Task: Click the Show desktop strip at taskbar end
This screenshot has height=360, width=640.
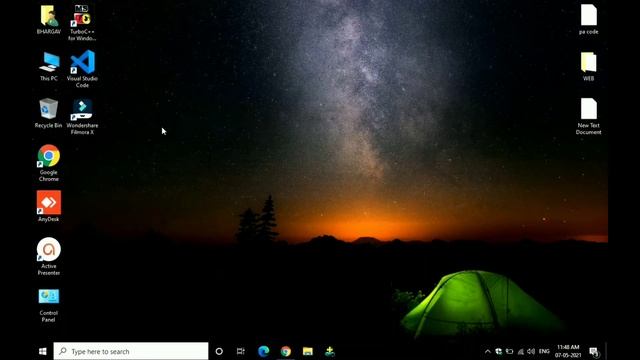Action: coord(606,351)
